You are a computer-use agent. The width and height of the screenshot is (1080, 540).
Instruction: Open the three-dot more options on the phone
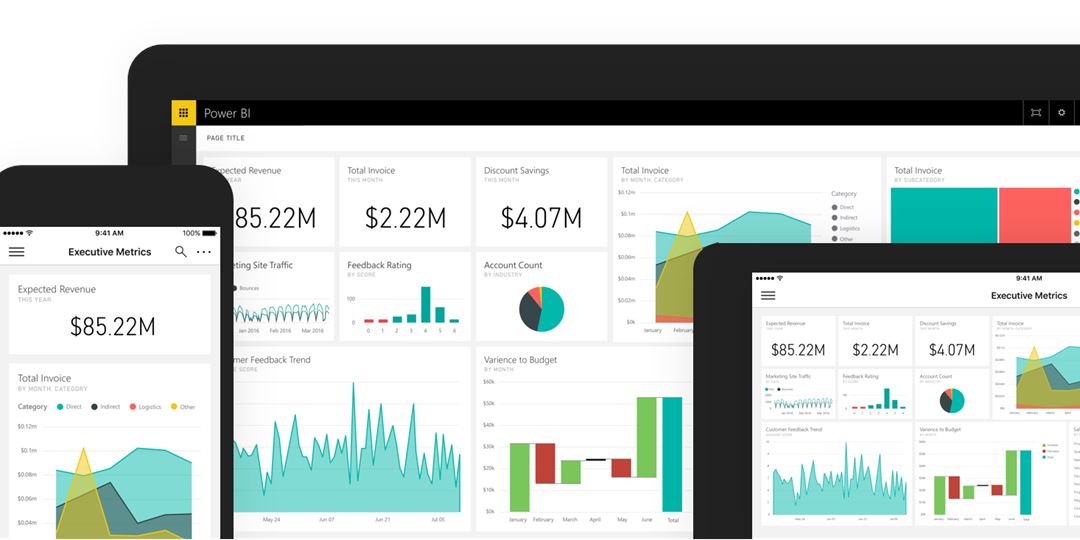pos(204,252)
